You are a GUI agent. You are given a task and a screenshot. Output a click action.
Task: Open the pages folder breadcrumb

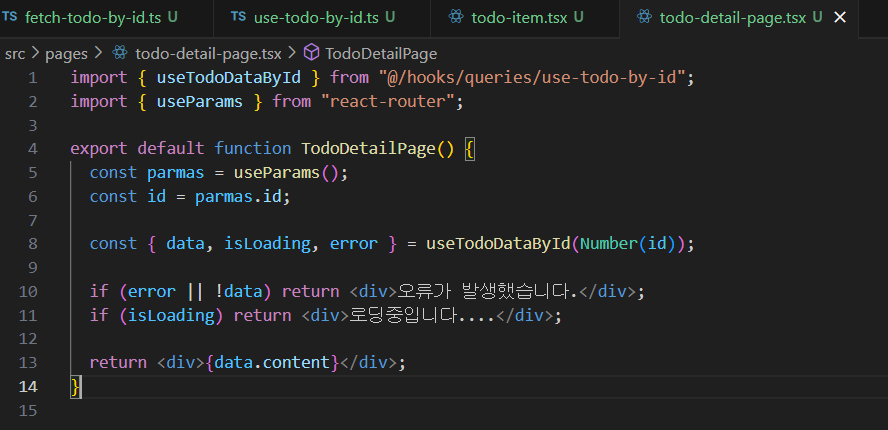coord(68,53)
